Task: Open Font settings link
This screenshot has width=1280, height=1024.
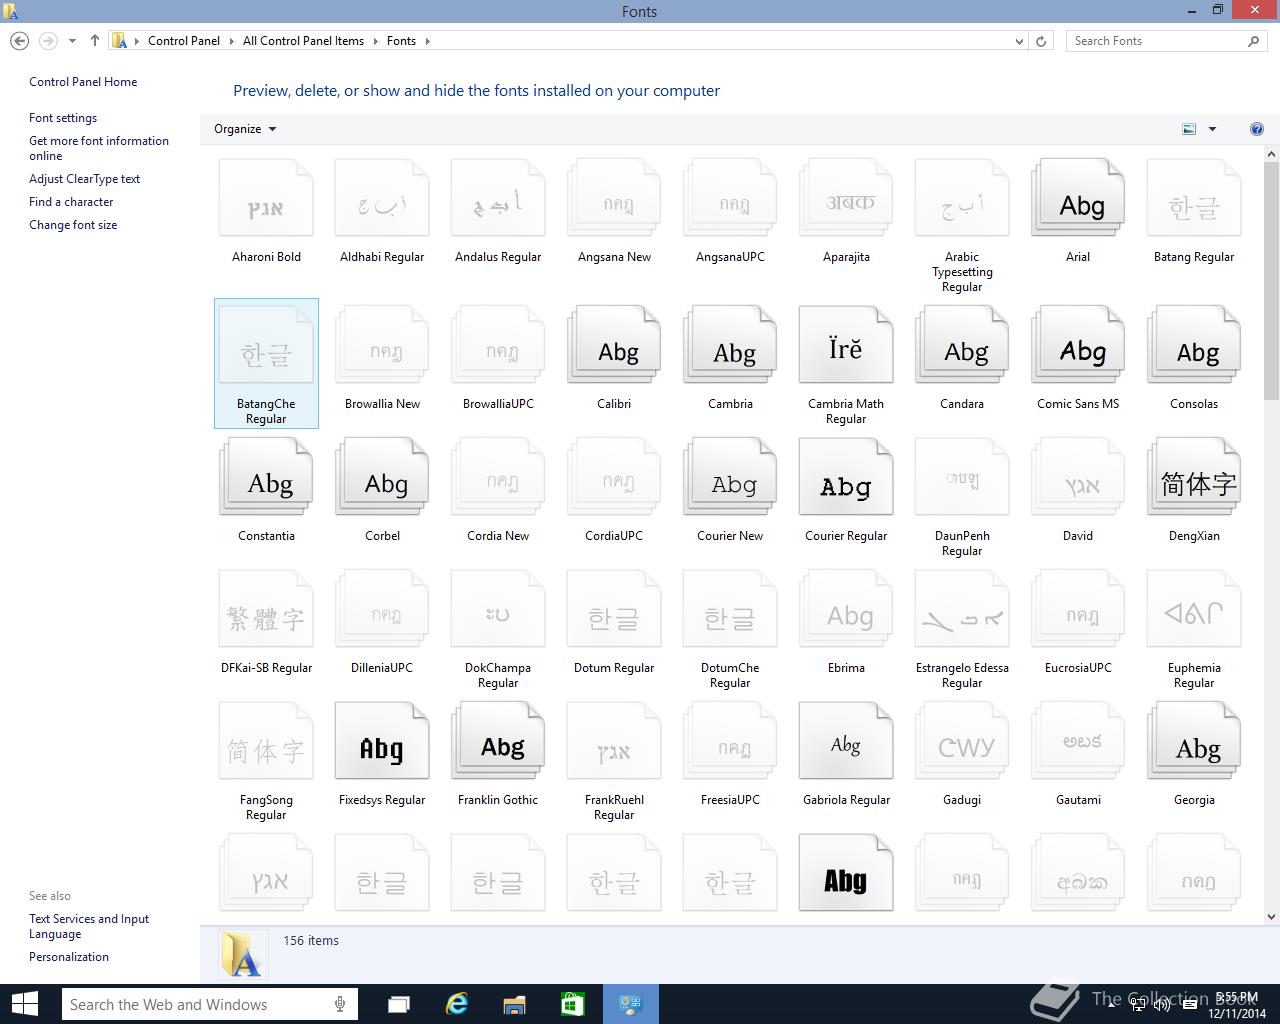Action: (63, 118)
